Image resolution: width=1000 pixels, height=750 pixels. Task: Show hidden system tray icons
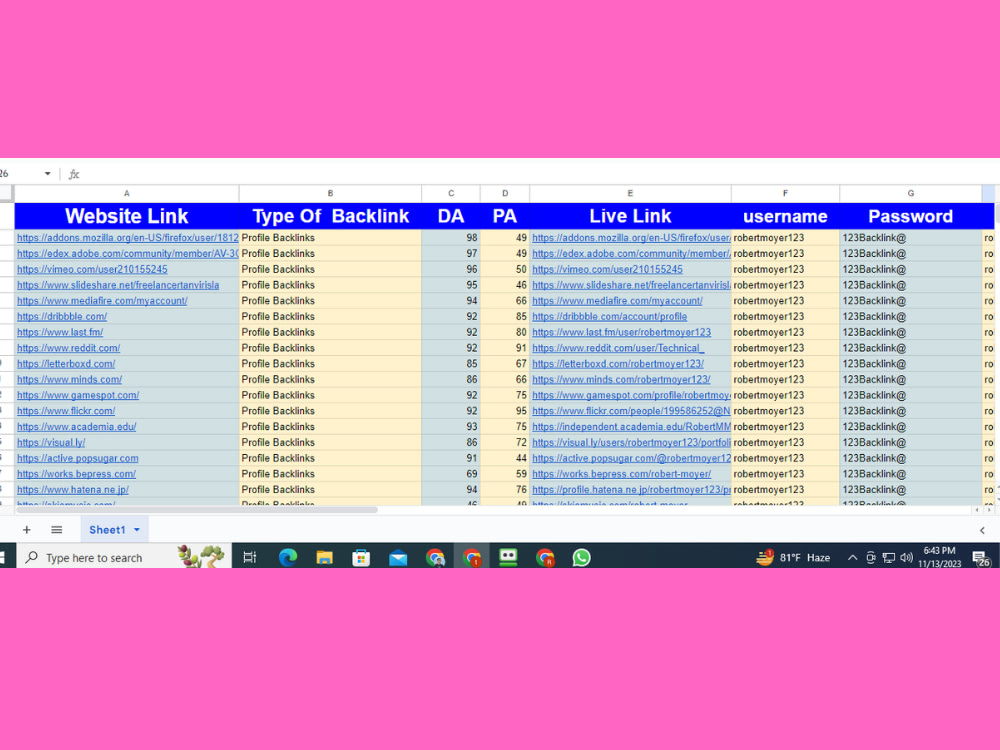852,558
